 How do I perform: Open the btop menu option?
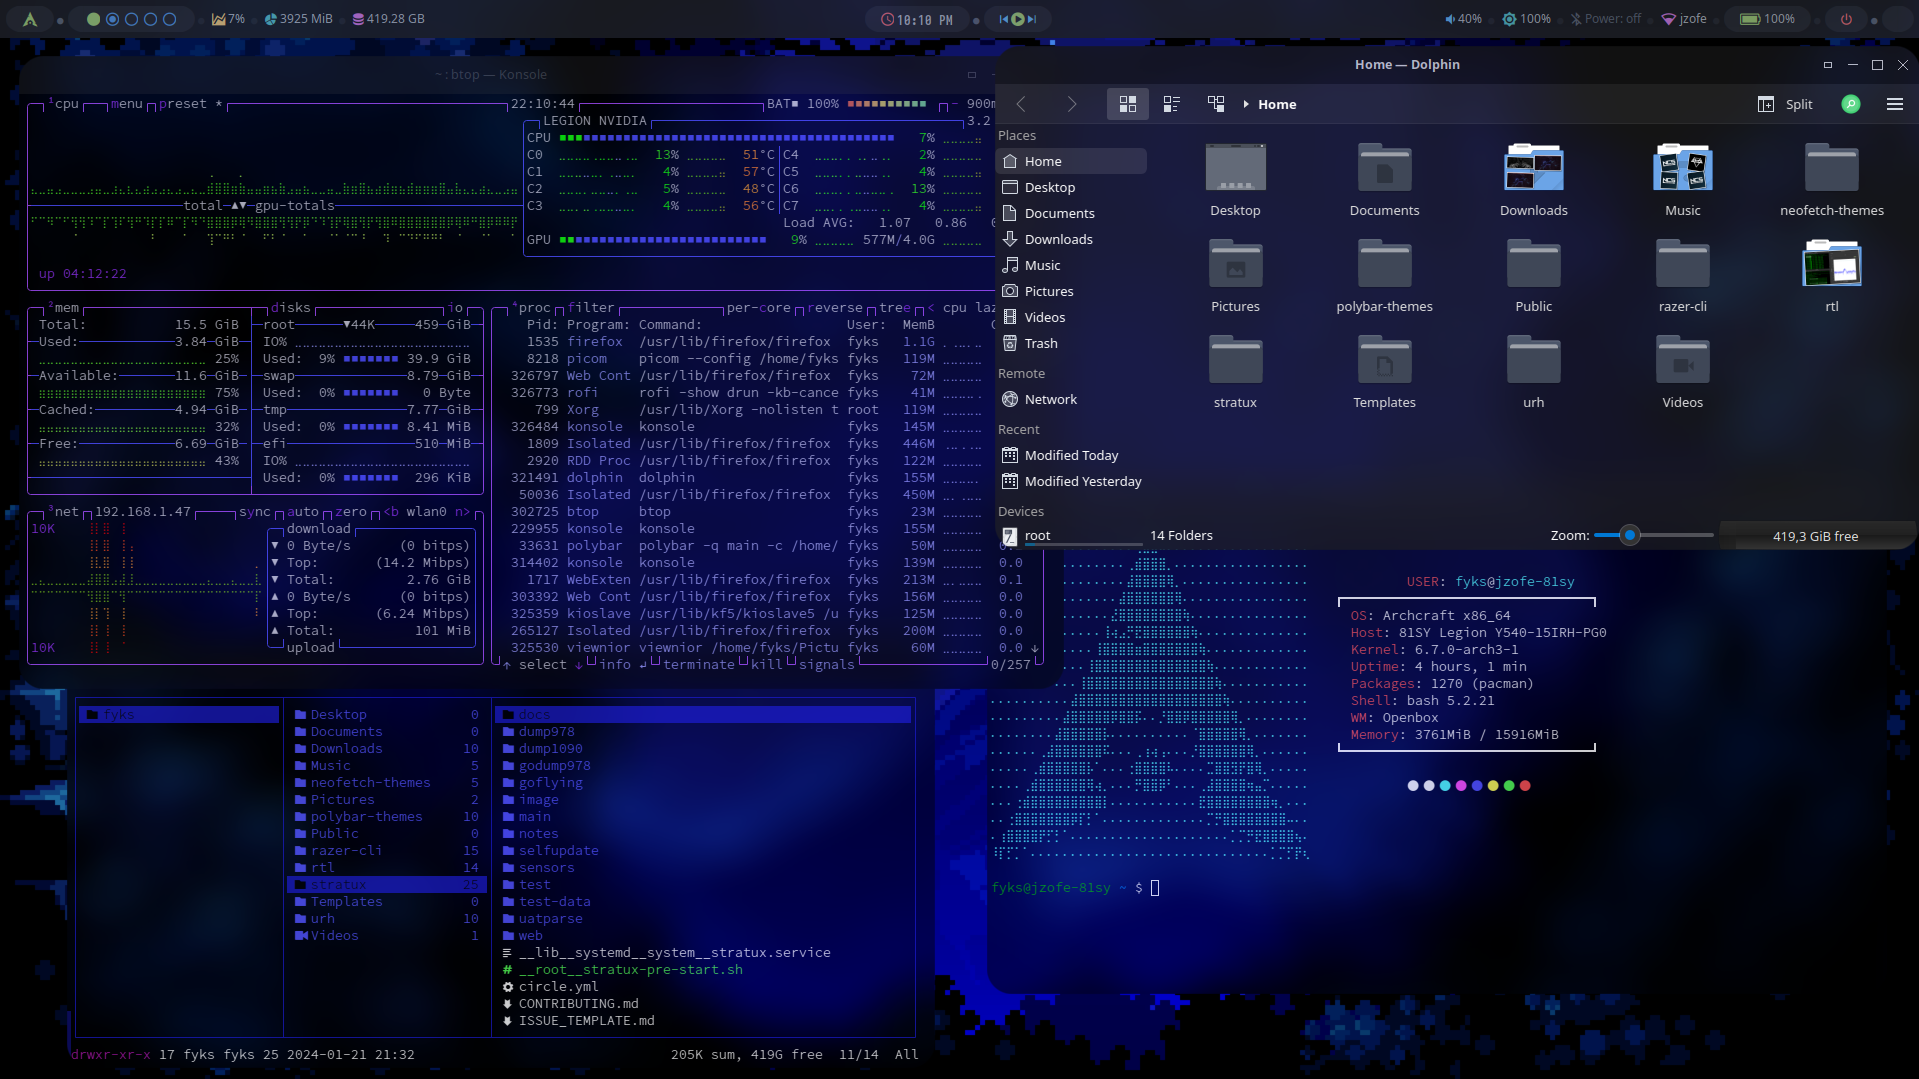coord(127,104)
